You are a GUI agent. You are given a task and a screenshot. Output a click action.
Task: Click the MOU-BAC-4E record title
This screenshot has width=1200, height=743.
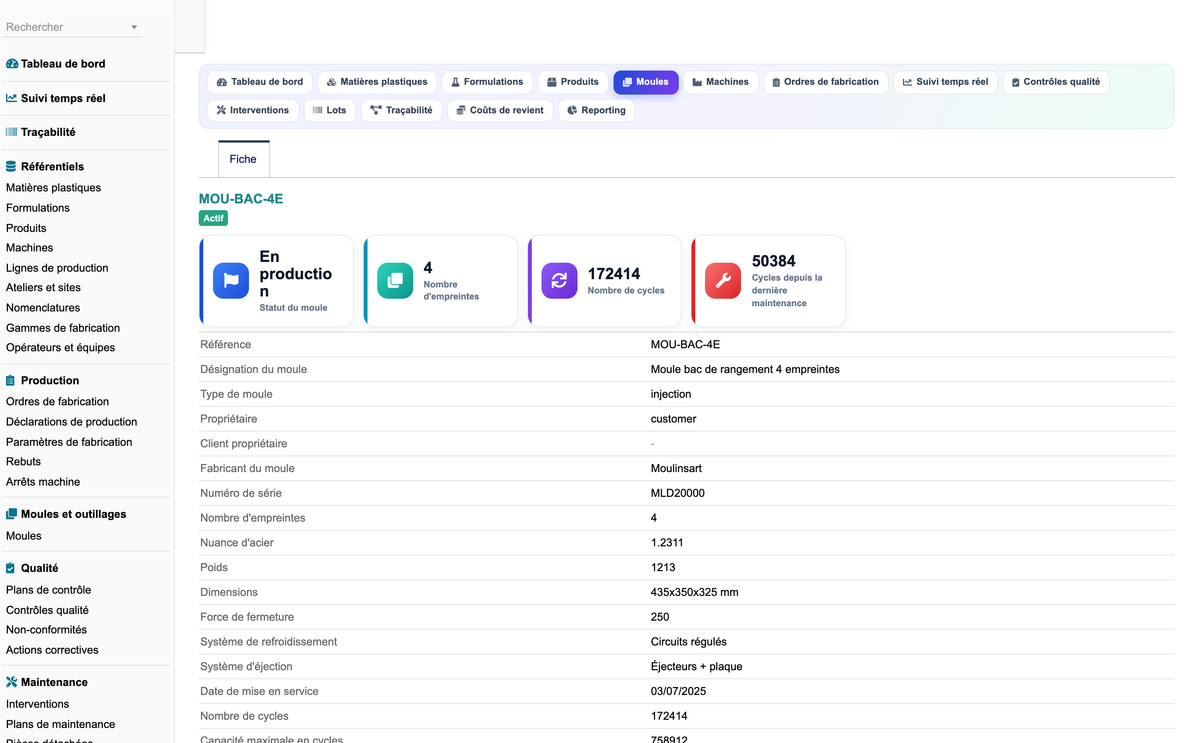241,199
